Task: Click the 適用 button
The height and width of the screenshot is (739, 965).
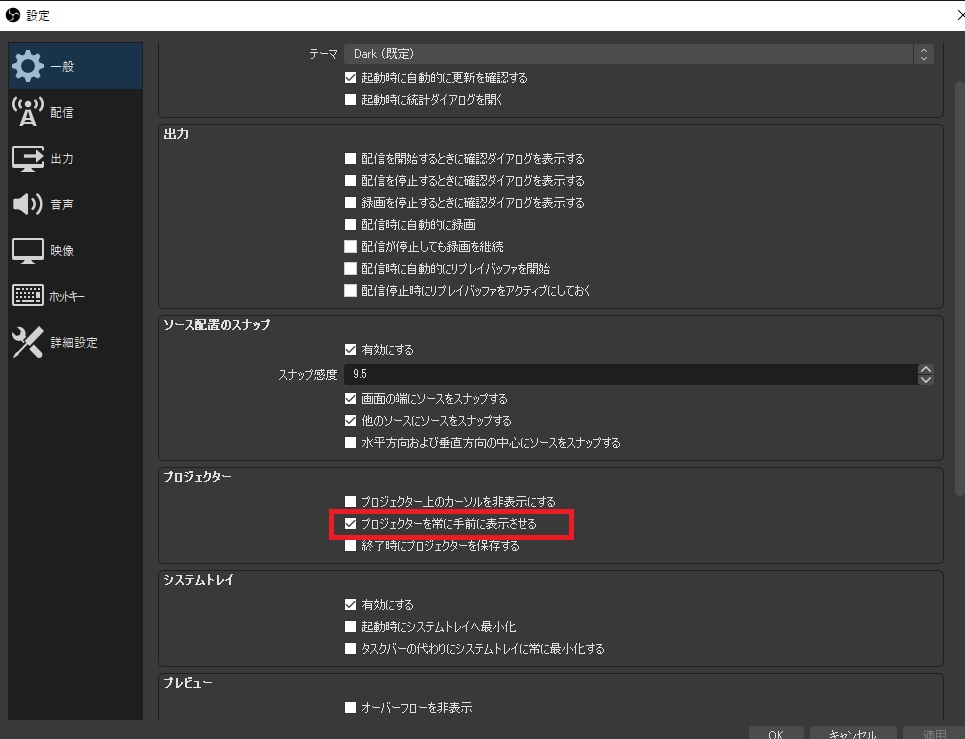Action: pos(934,733)
